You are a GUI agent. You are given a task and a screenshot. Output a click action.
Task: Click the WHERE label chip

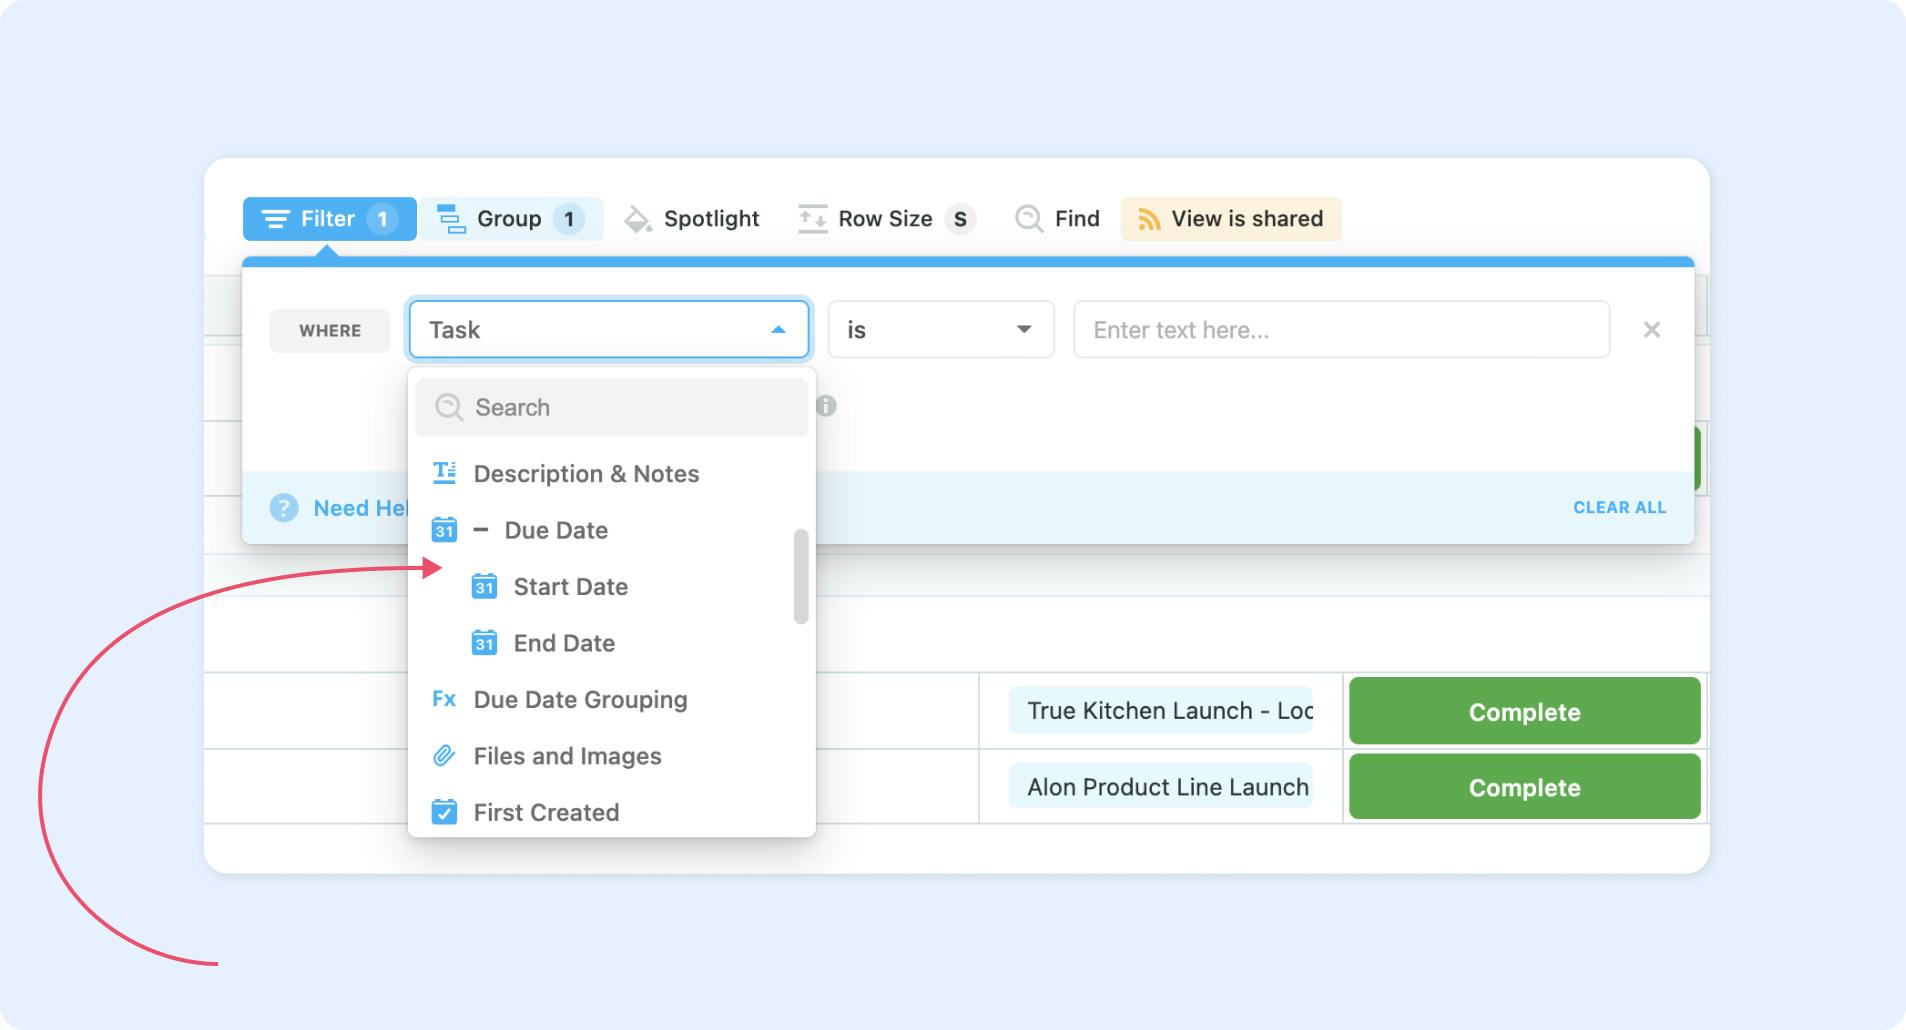(330, 331)
